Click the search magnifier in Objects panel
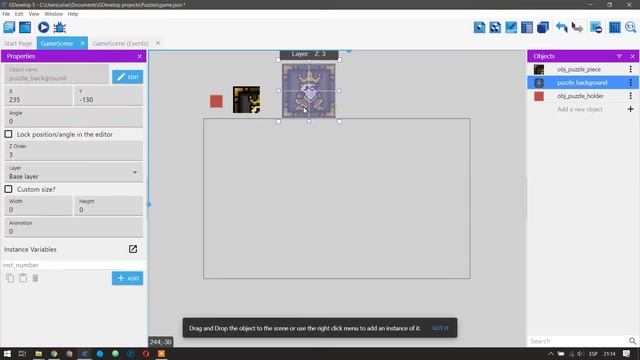640x360 pixels. pos(632,341)
